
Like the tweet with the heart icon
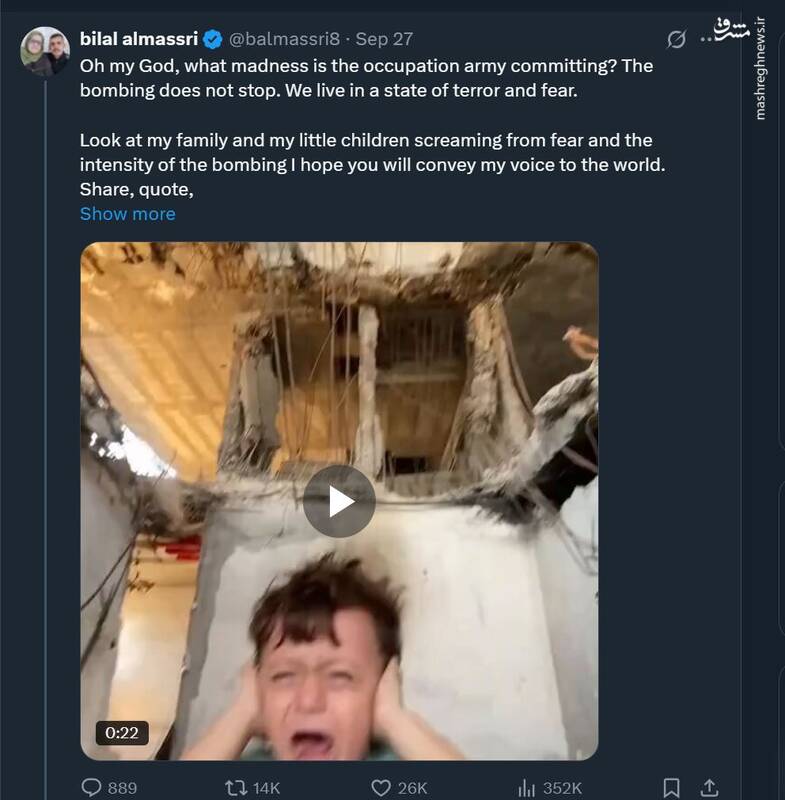point(380,788)
